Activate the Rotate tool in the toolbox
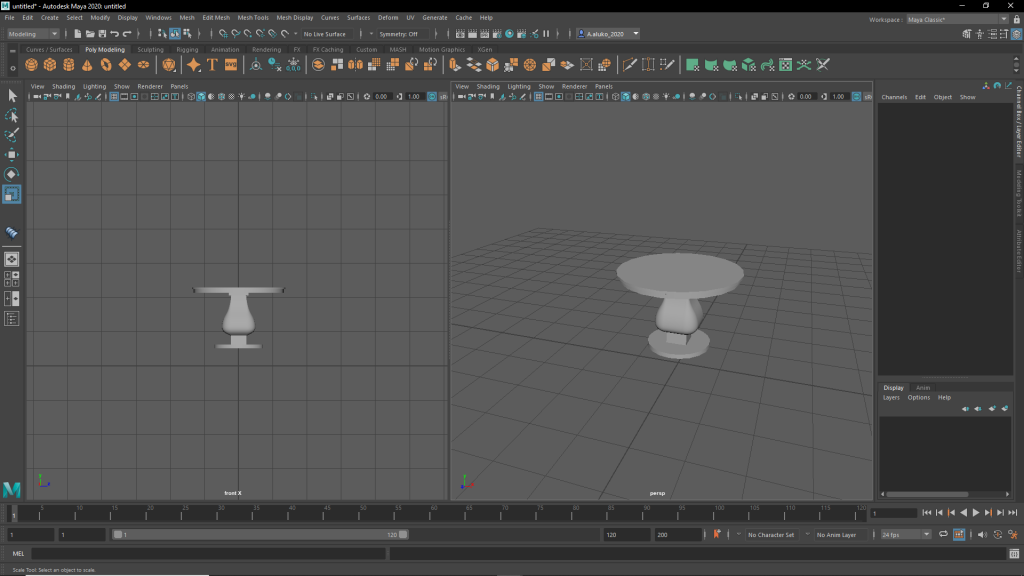This screenshot has height=576, width=1024. point(12,174)
